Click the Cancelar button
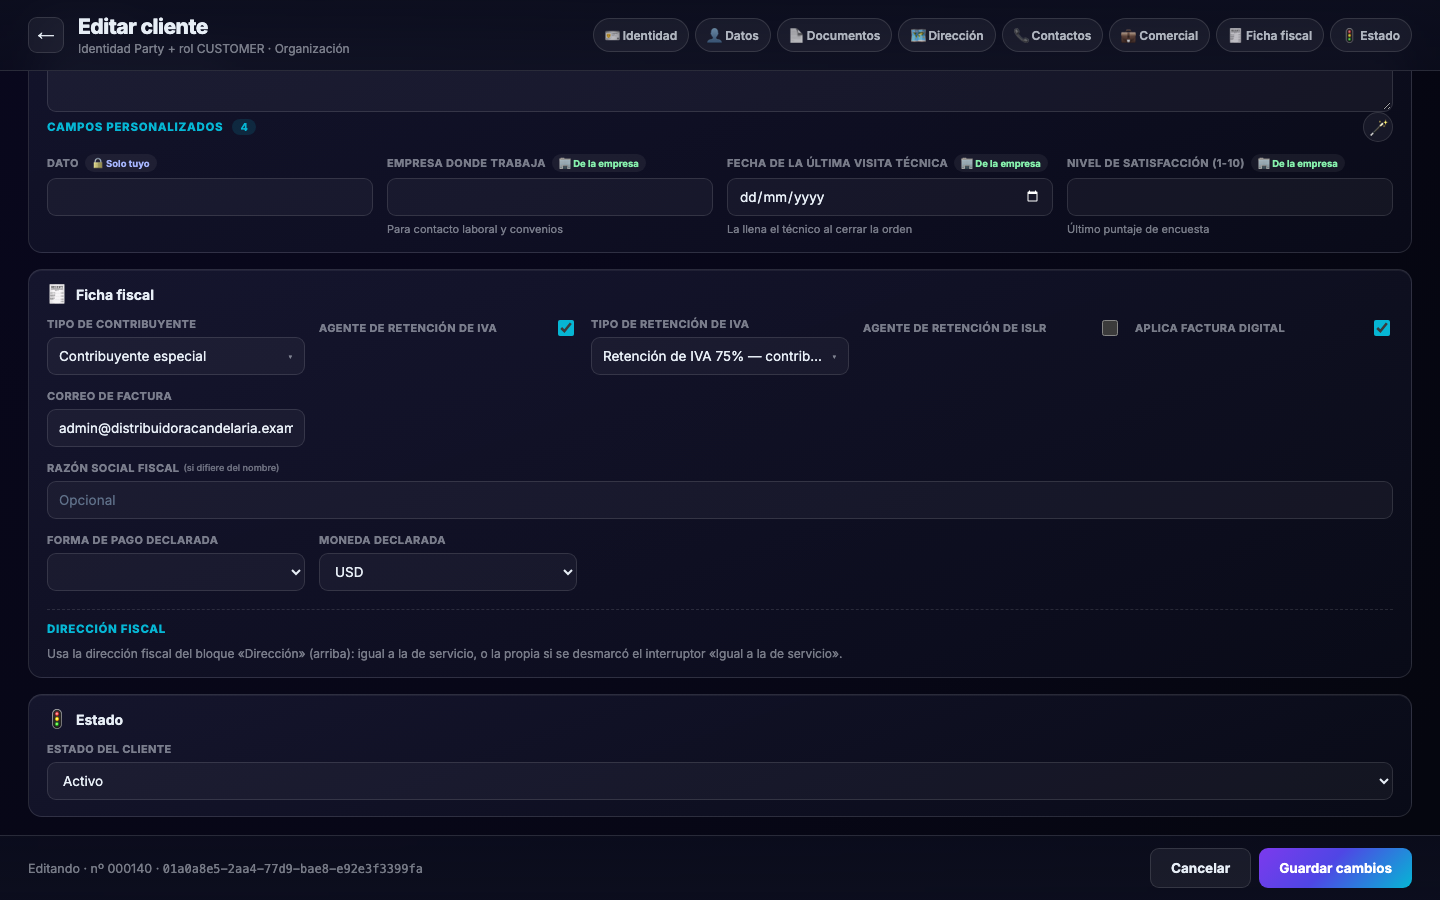 tap(1200, 868)
